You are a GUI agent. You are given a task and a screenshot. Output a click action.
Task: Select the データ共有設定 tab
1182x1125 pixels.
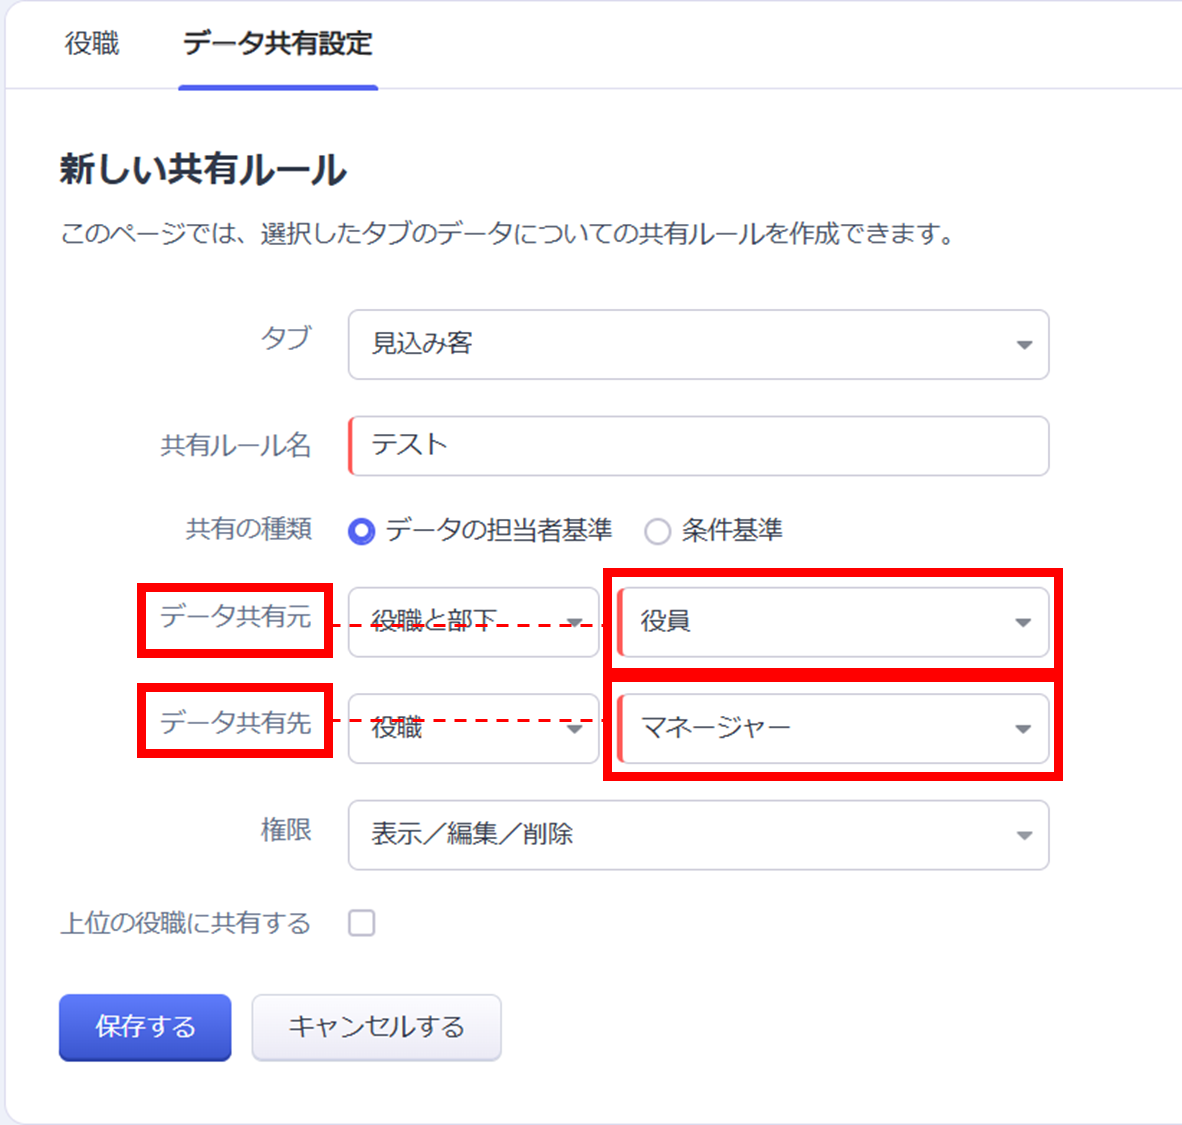[x=277, y=44]
